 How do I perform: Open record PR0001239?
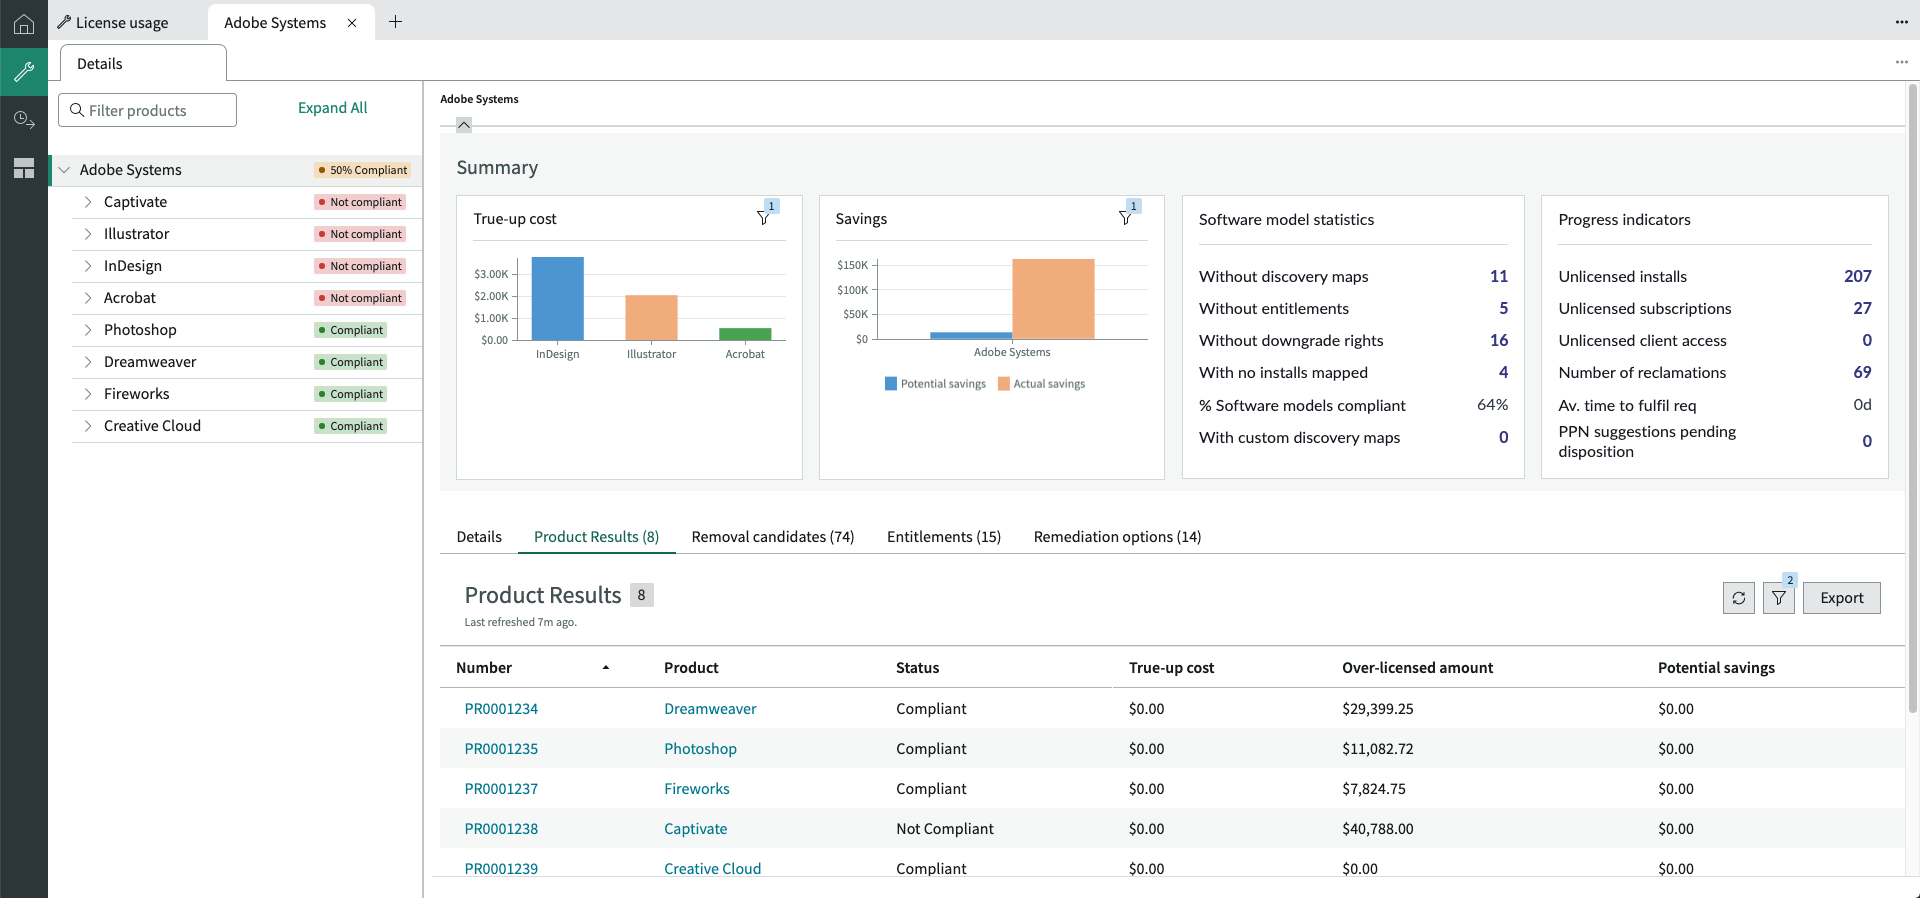coord(501,869)
